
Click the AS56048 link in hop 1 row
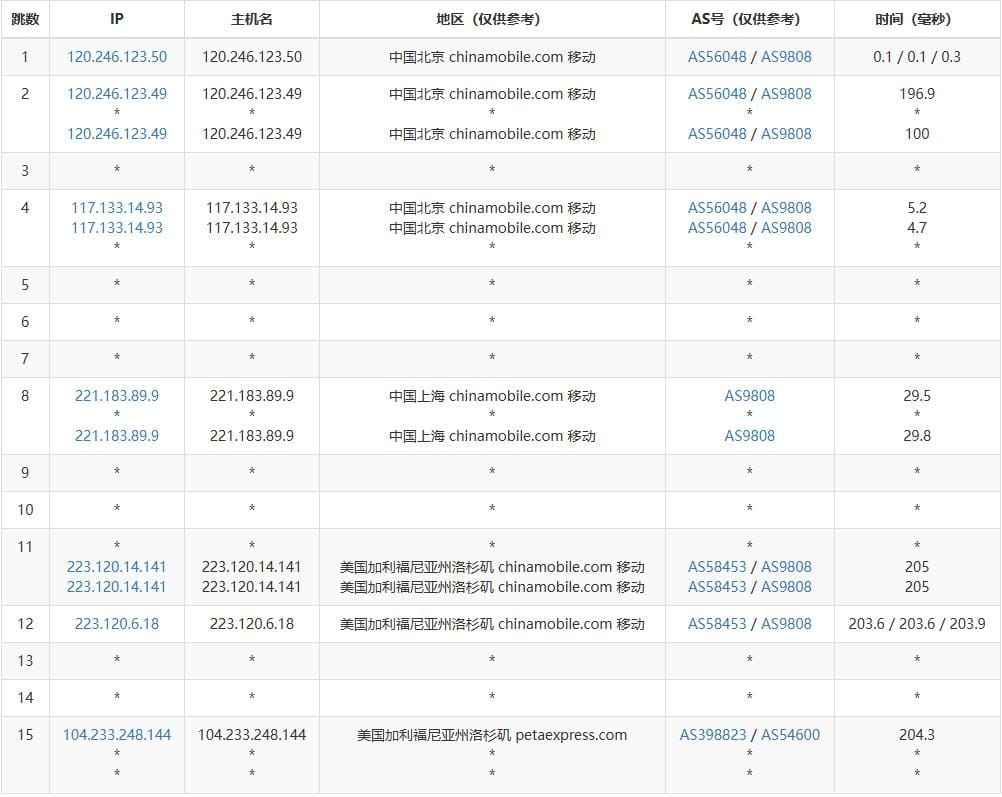tap(717, 57)
